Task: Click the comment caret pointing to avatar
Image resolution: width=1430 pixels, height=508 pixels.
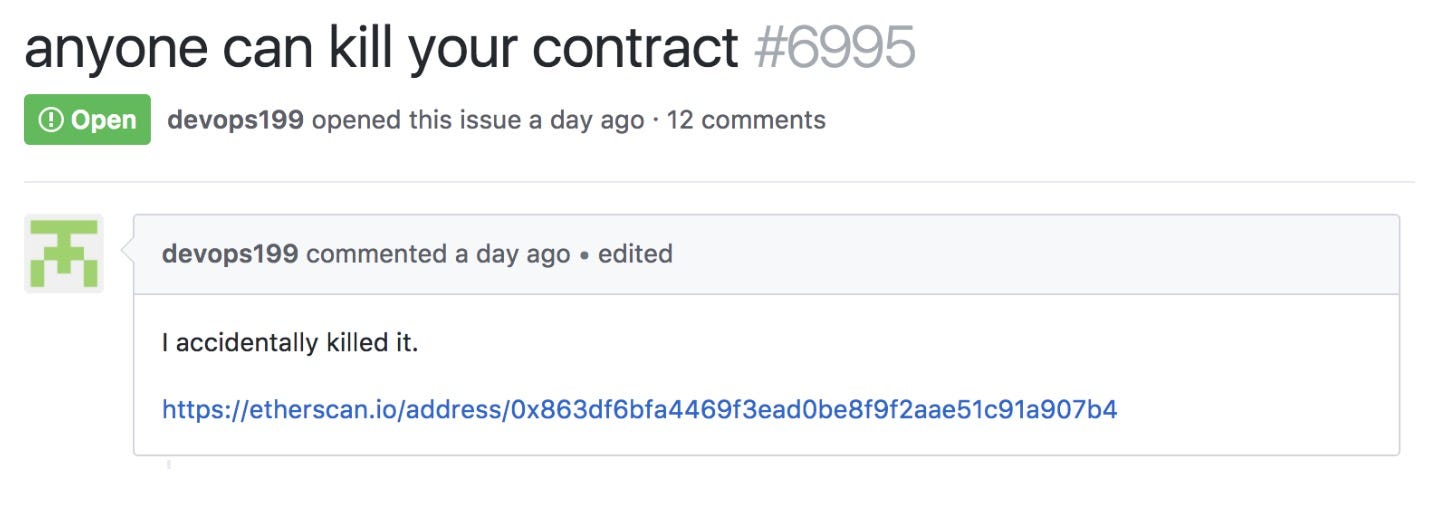Action: pos(126,254)
